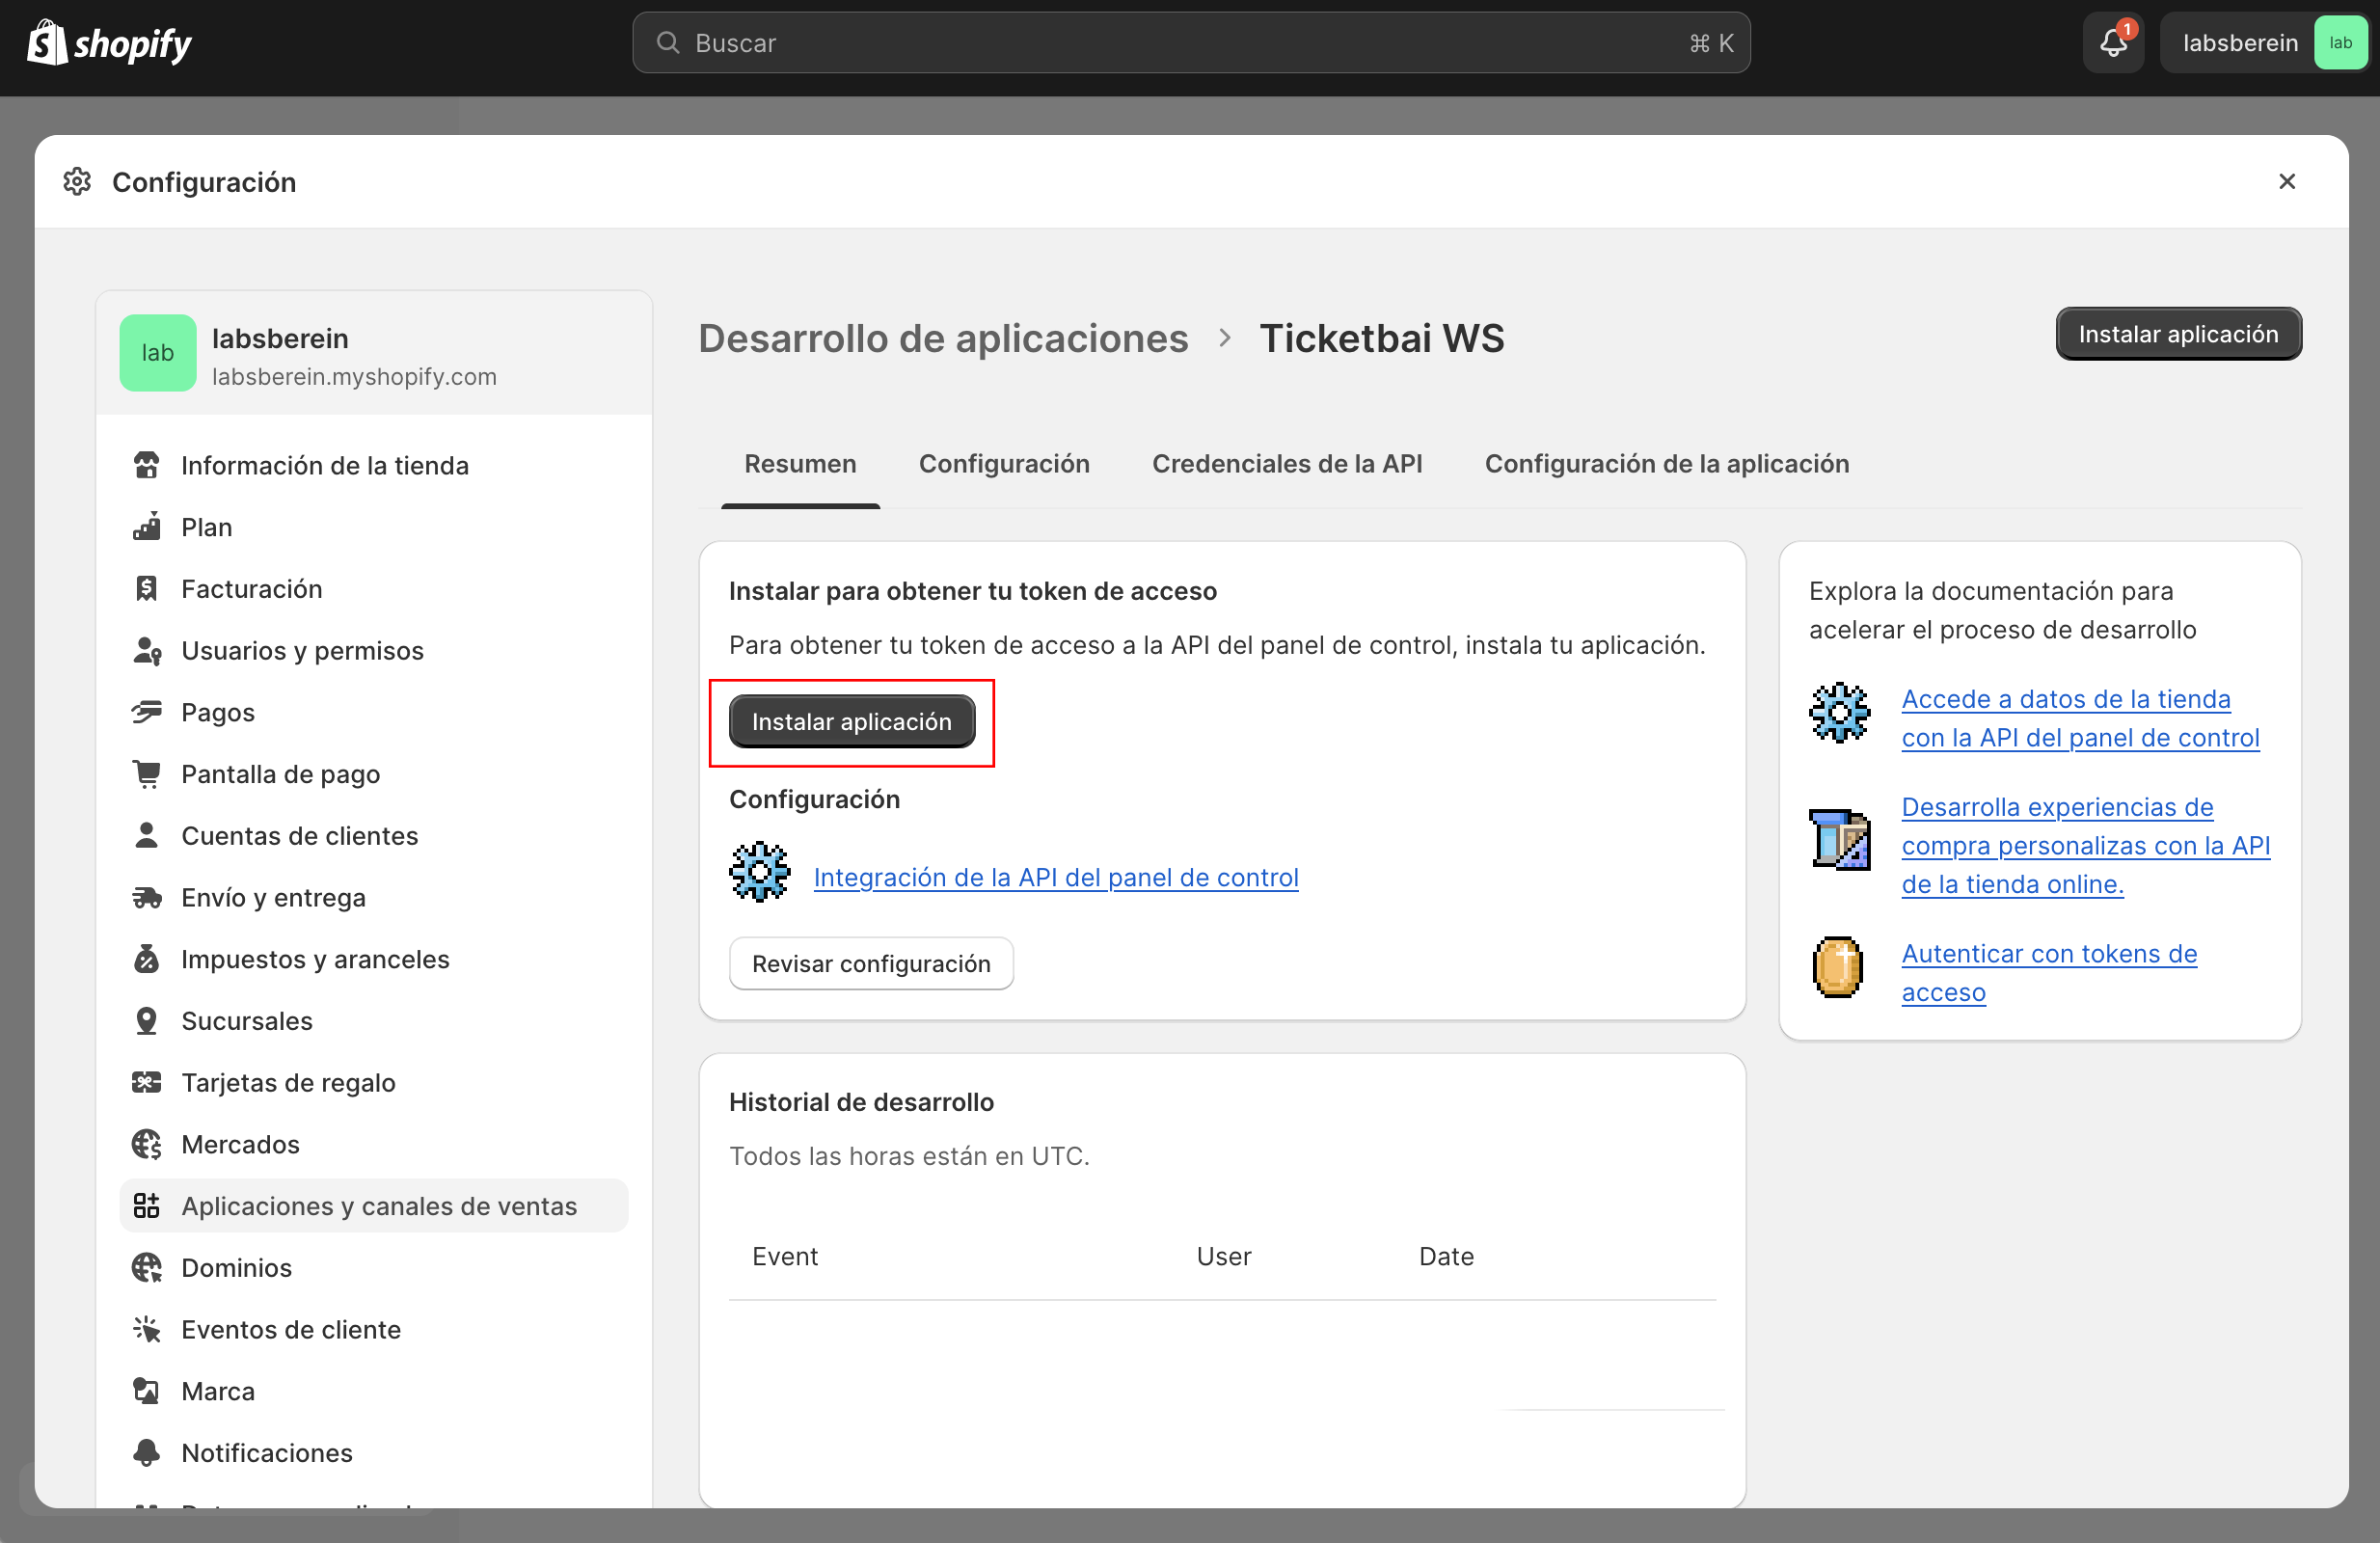The width and height of the screenshot is (2380, 1543).
Task: Open the labsberein account menu
Action: pyautogui.click(x=2263, y=43)
